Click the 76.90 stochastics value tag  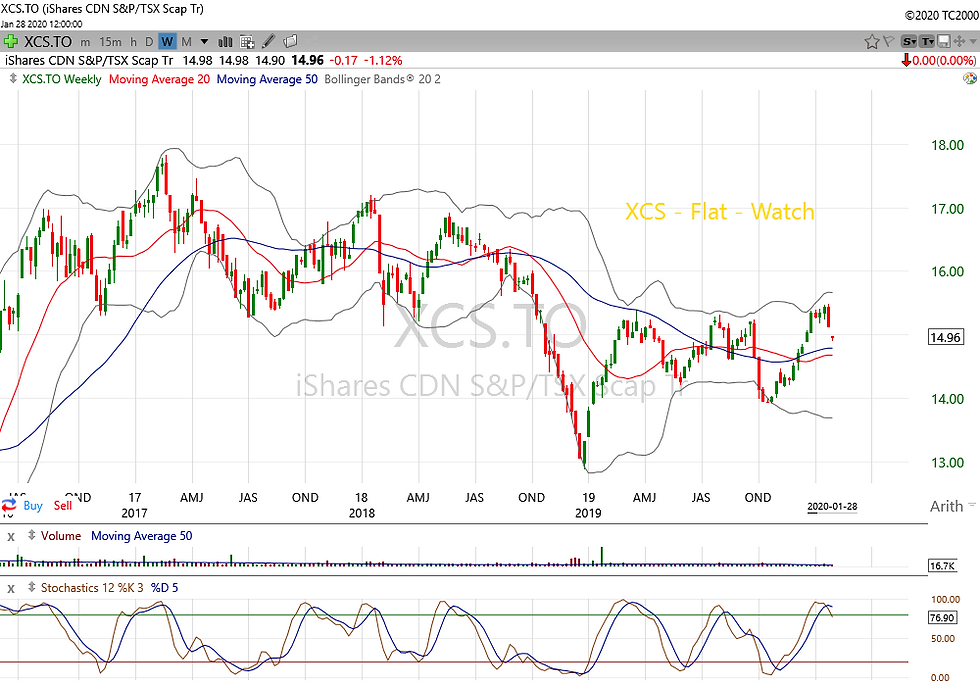pos(942,617)
